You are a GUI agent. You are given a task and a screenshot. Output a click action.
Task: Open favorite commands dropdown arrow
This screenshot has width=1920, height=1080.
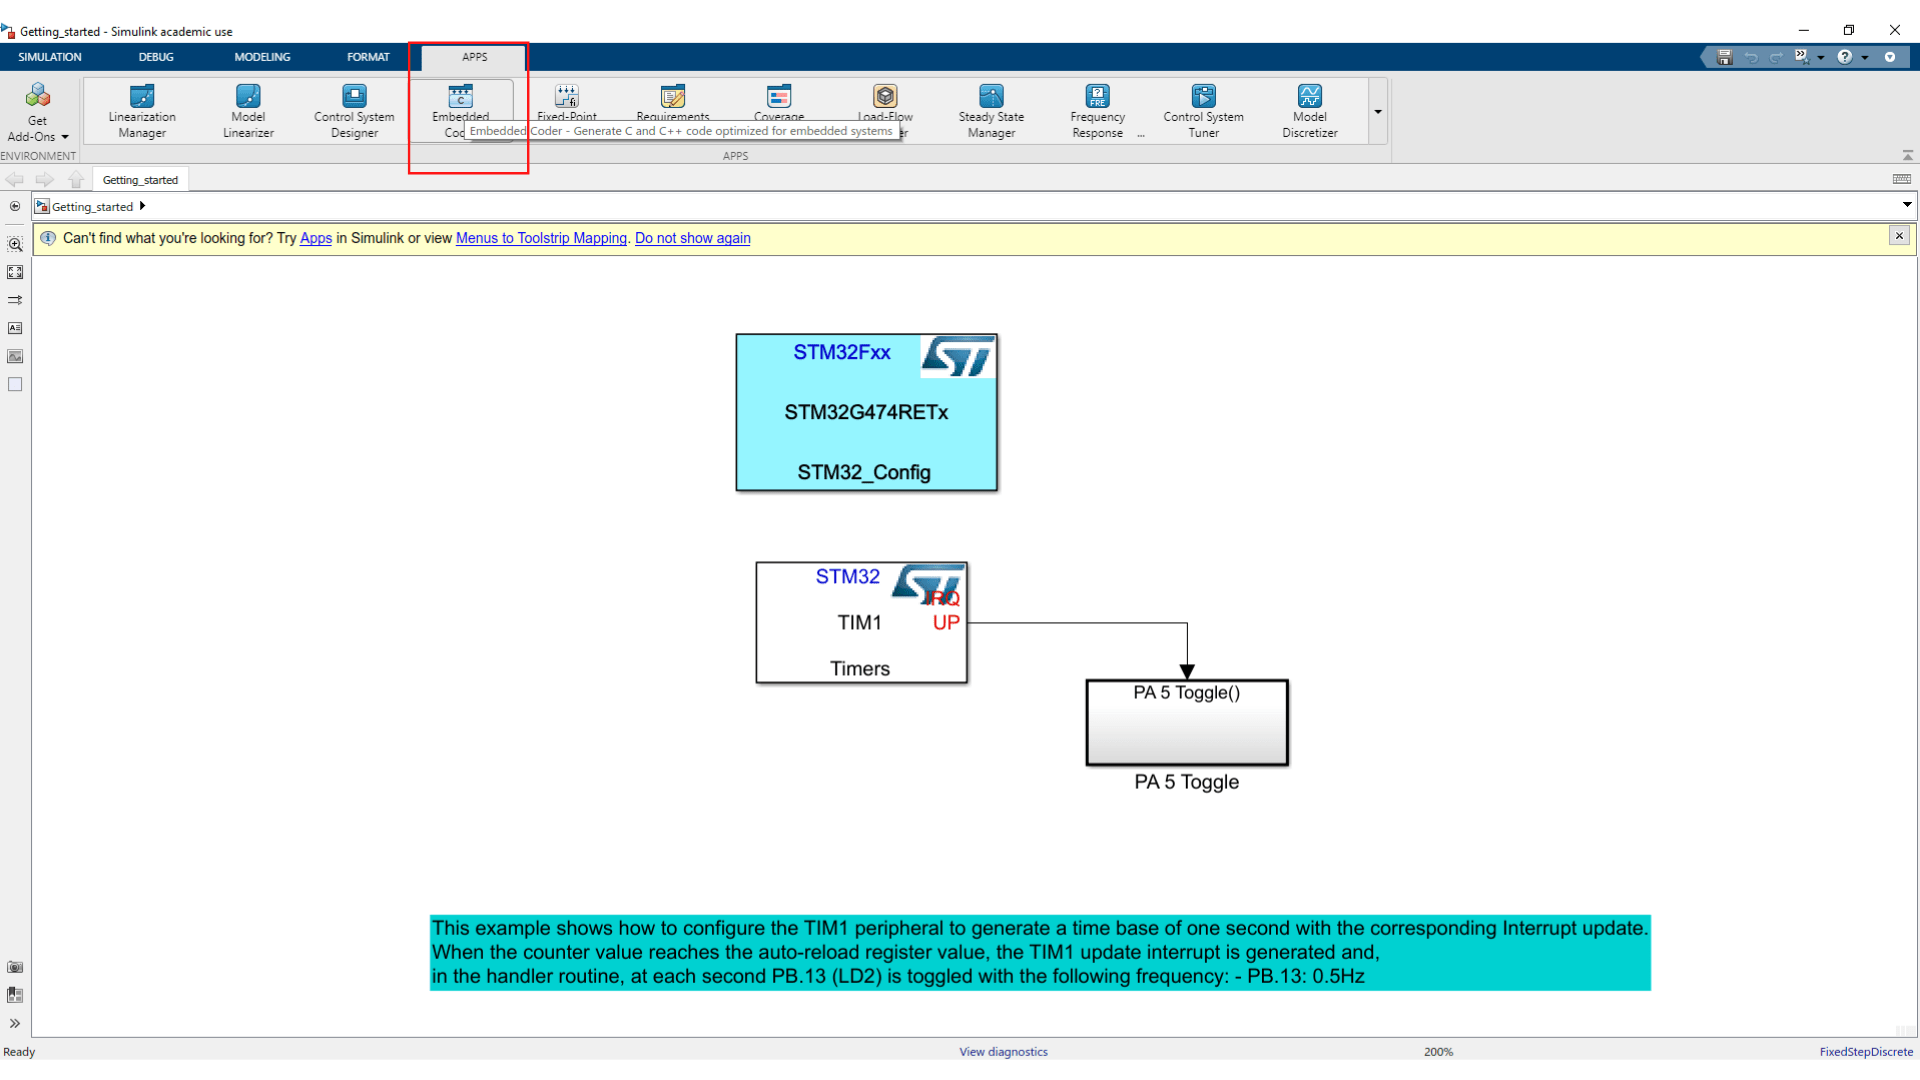(1821, 57)
